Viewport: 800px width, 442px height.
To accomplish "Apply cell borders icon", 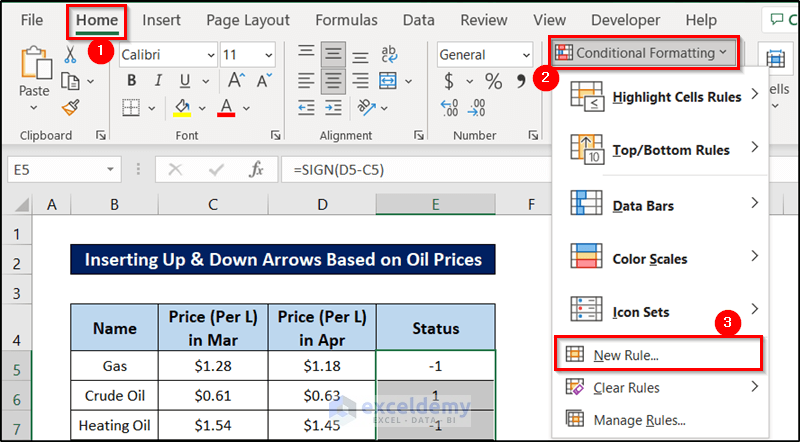I will click(x=131, y=108).
